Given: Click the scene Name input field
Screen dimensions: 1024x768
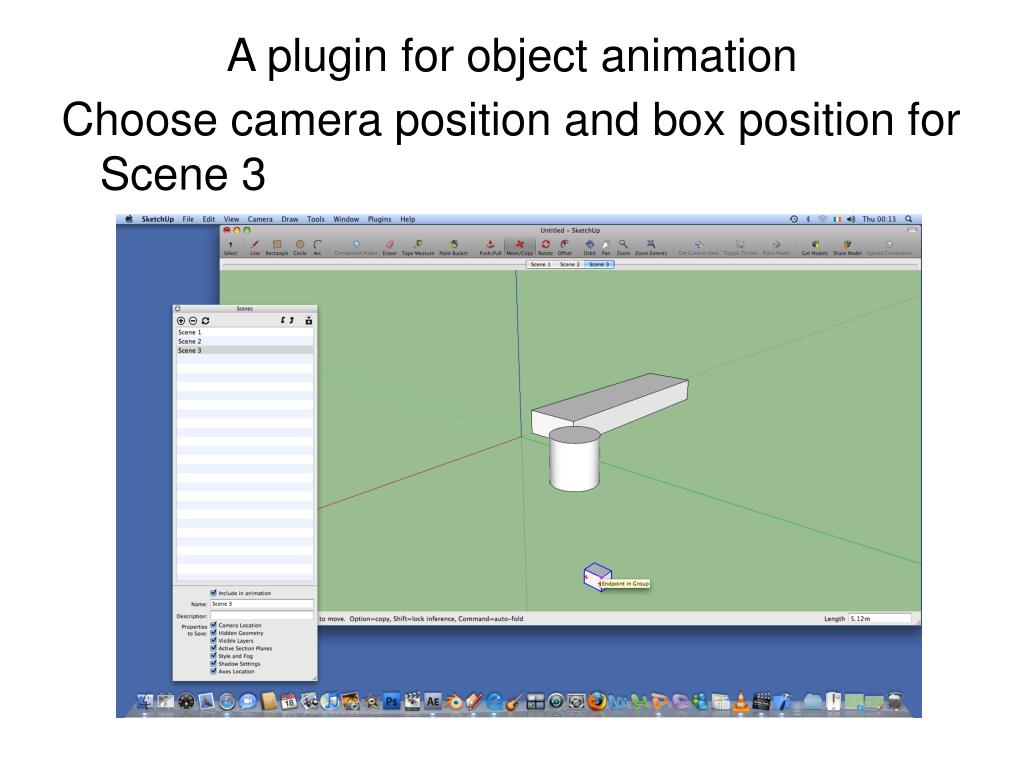Looking at the screenshot, I should click(x=262, y=604).
